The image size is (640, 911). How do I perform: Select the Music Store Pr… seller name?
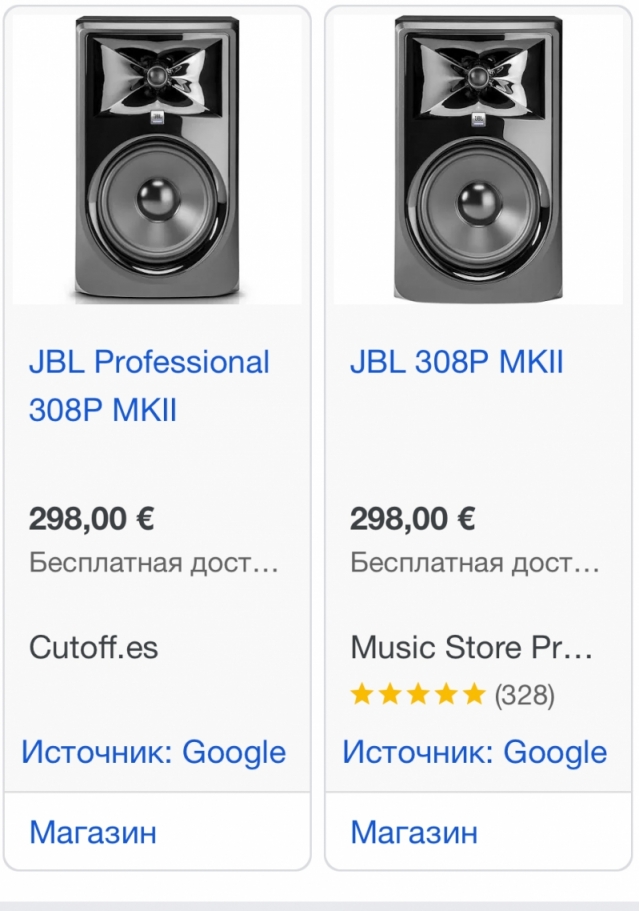[472, 647]
